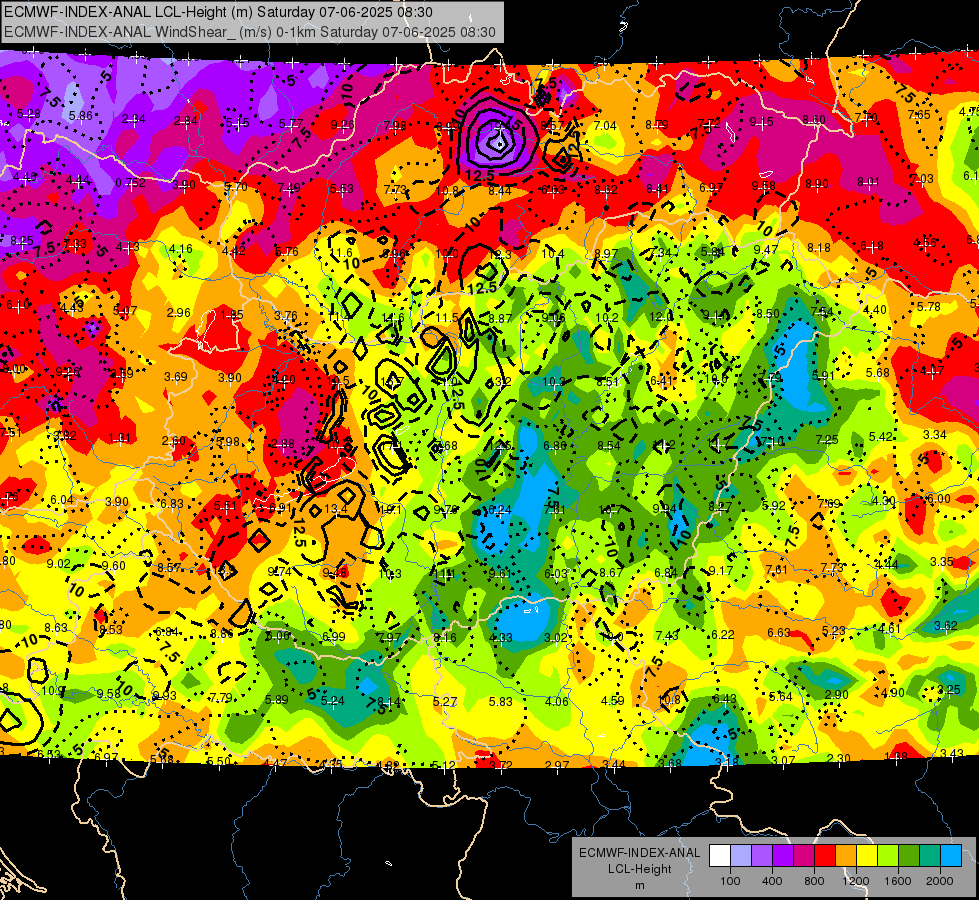
Task: Click the wind shear value 8.79
Action: [657, 125]
